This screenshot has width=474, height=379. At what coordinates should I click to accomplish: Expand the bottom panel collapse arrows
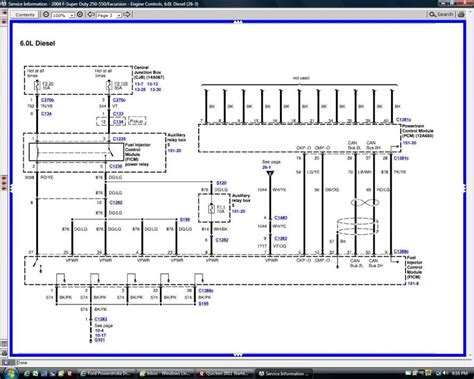coord(238,355)
